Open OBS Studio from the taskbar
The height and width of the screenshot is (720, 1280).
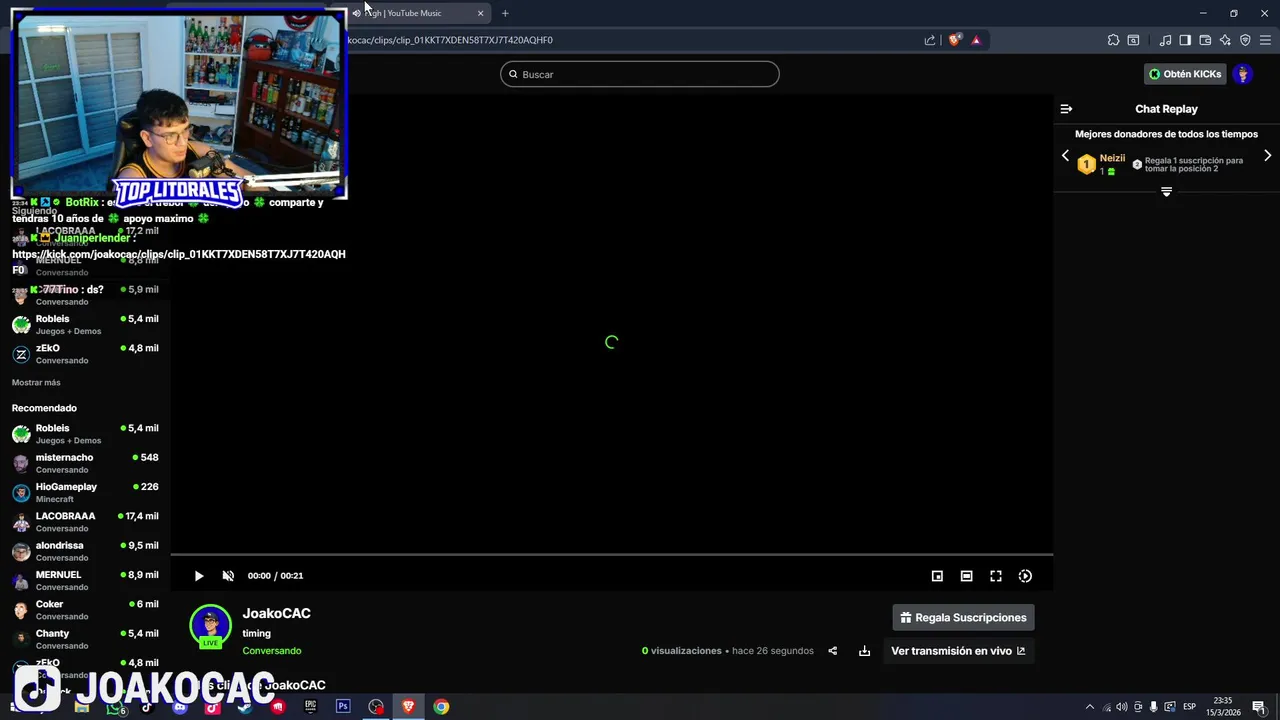click(376, 706)
